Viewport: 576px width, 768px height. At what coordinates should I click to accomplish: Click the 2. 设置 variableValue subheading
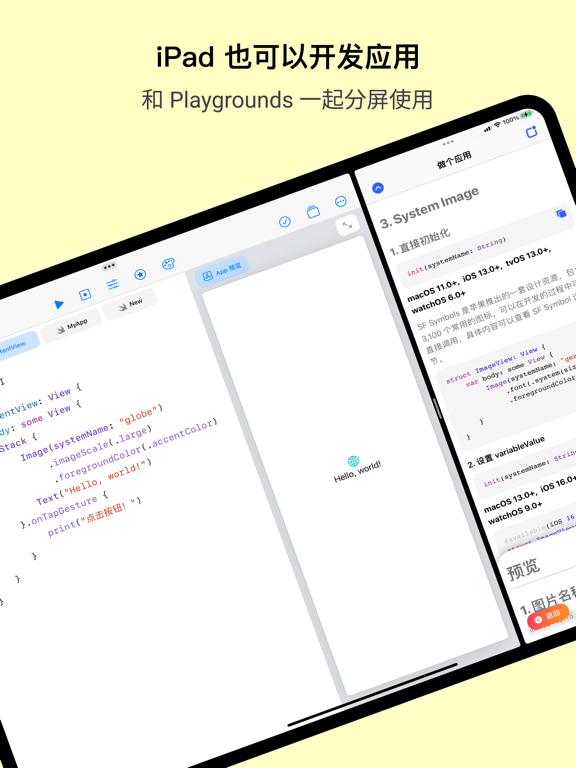(x=505, y=451)
